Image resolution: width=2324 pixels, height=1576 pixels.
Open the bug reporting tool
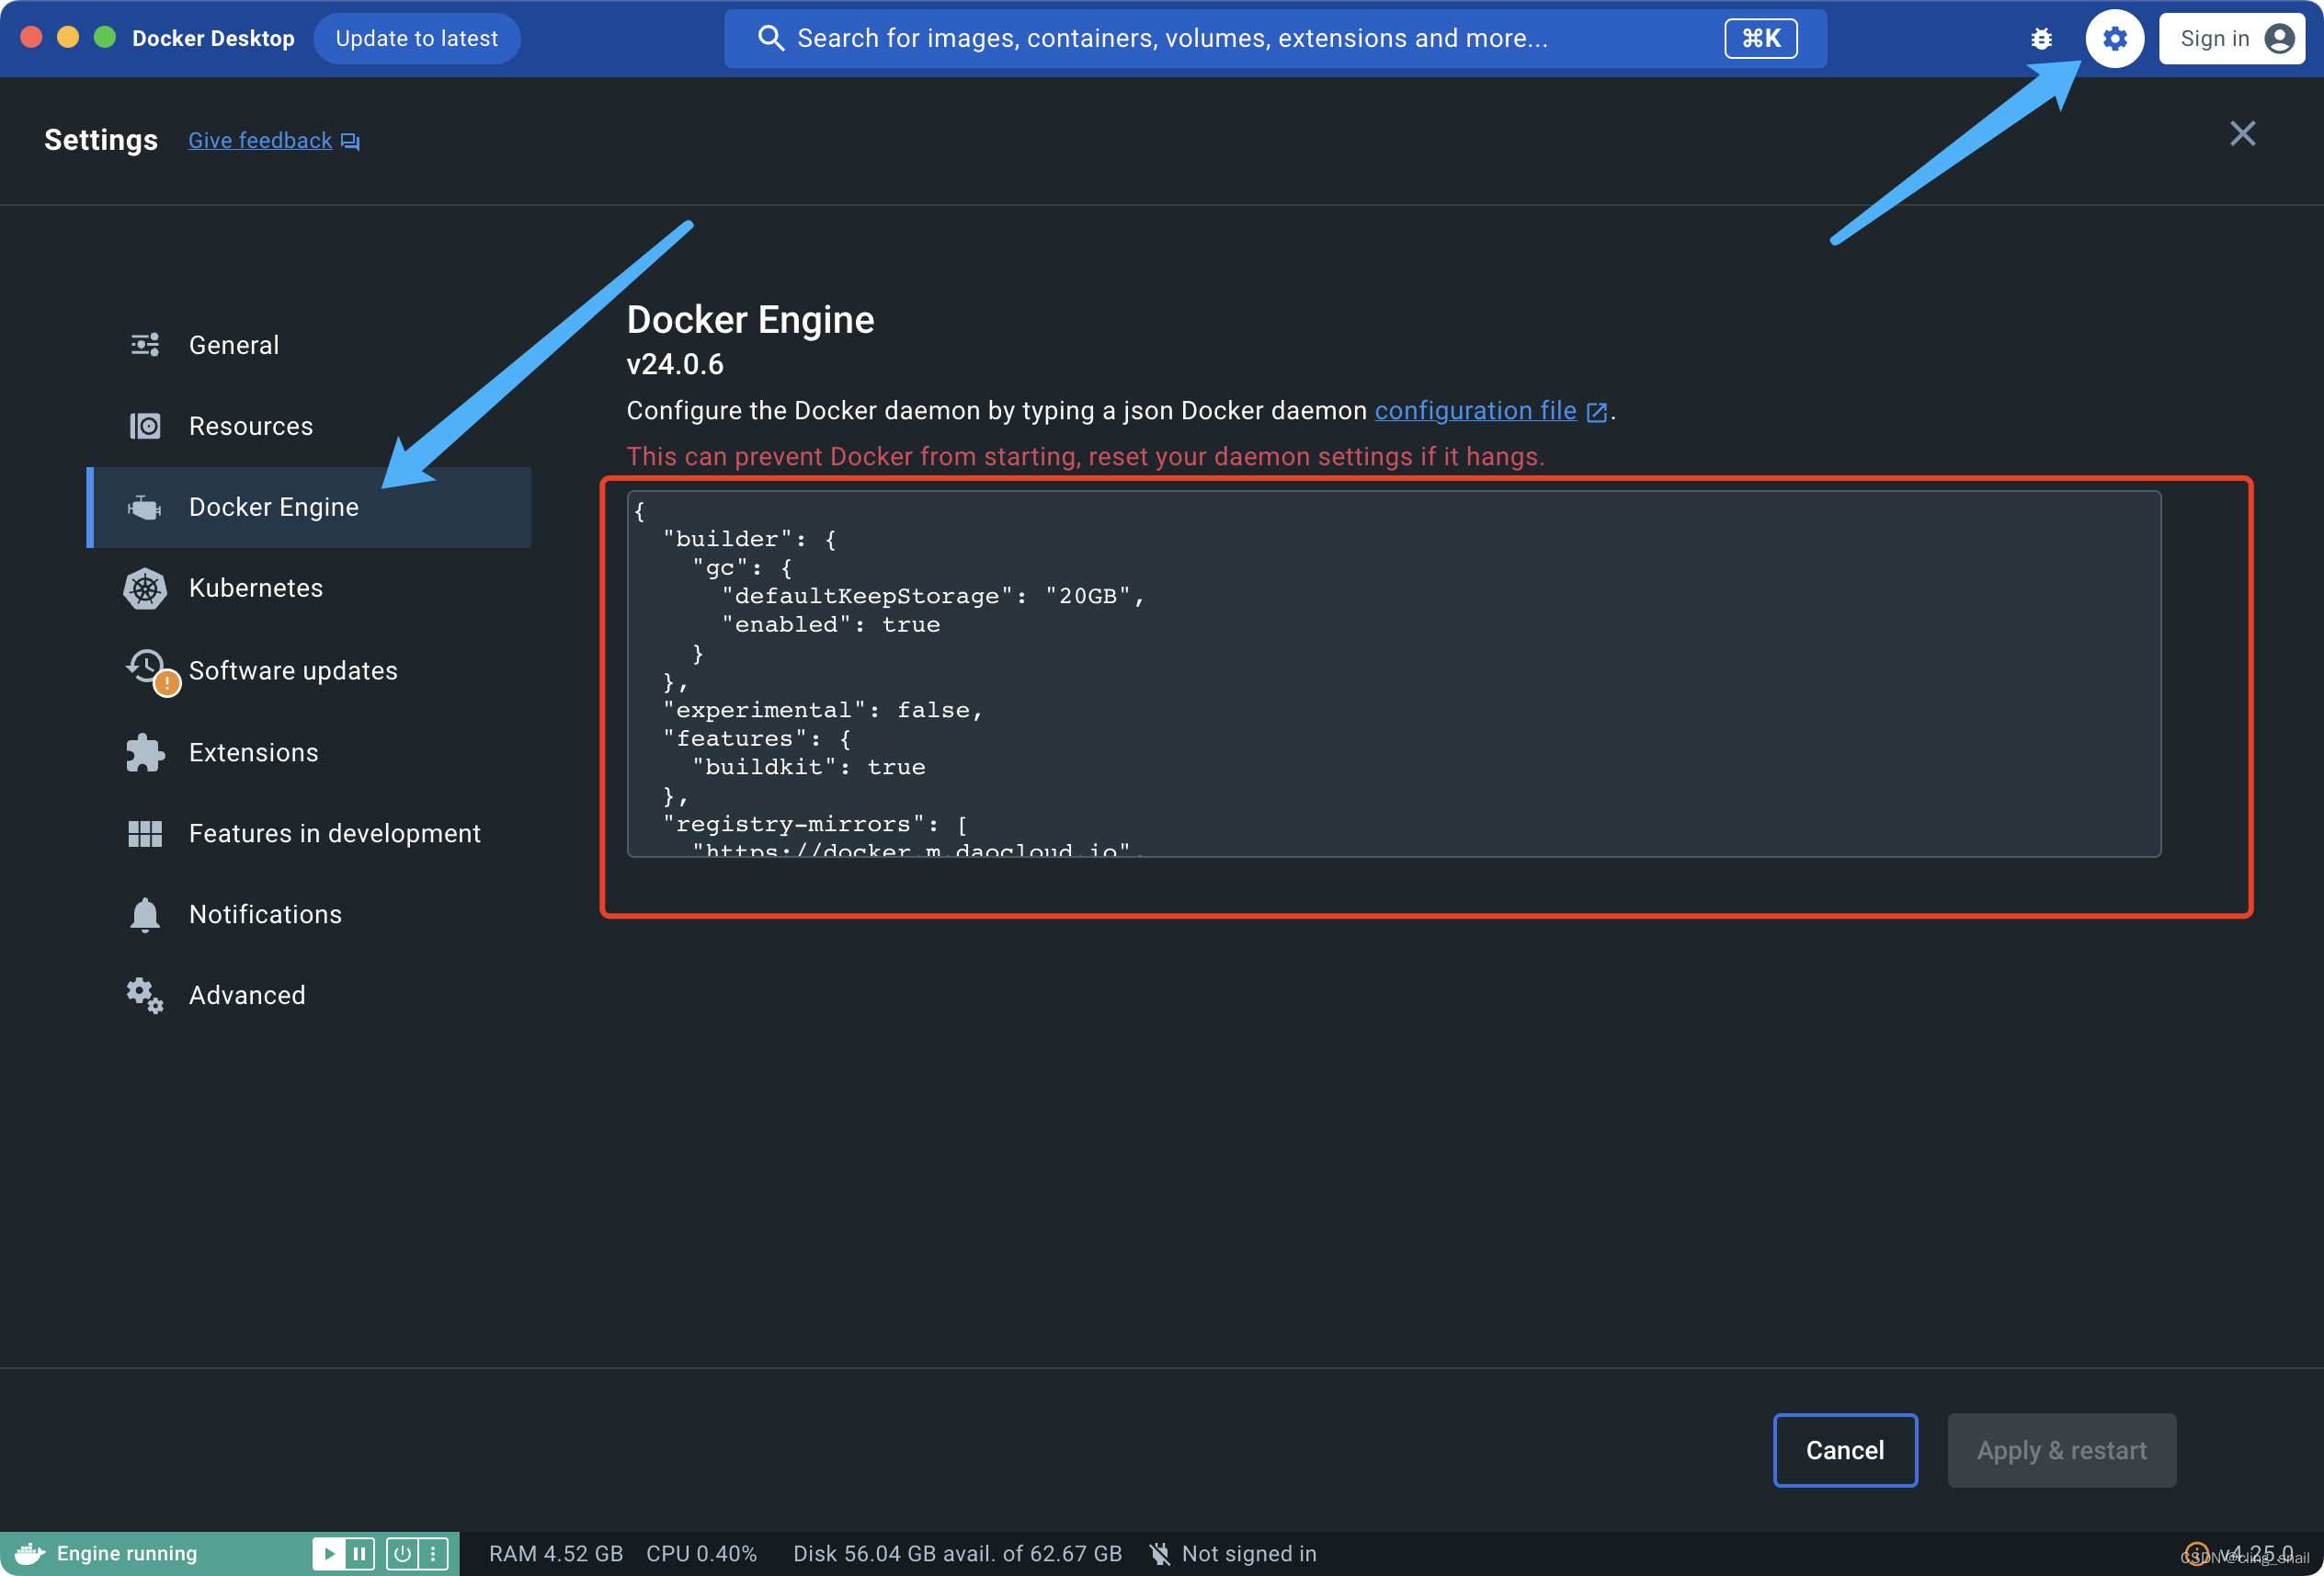coord(2041,38)
